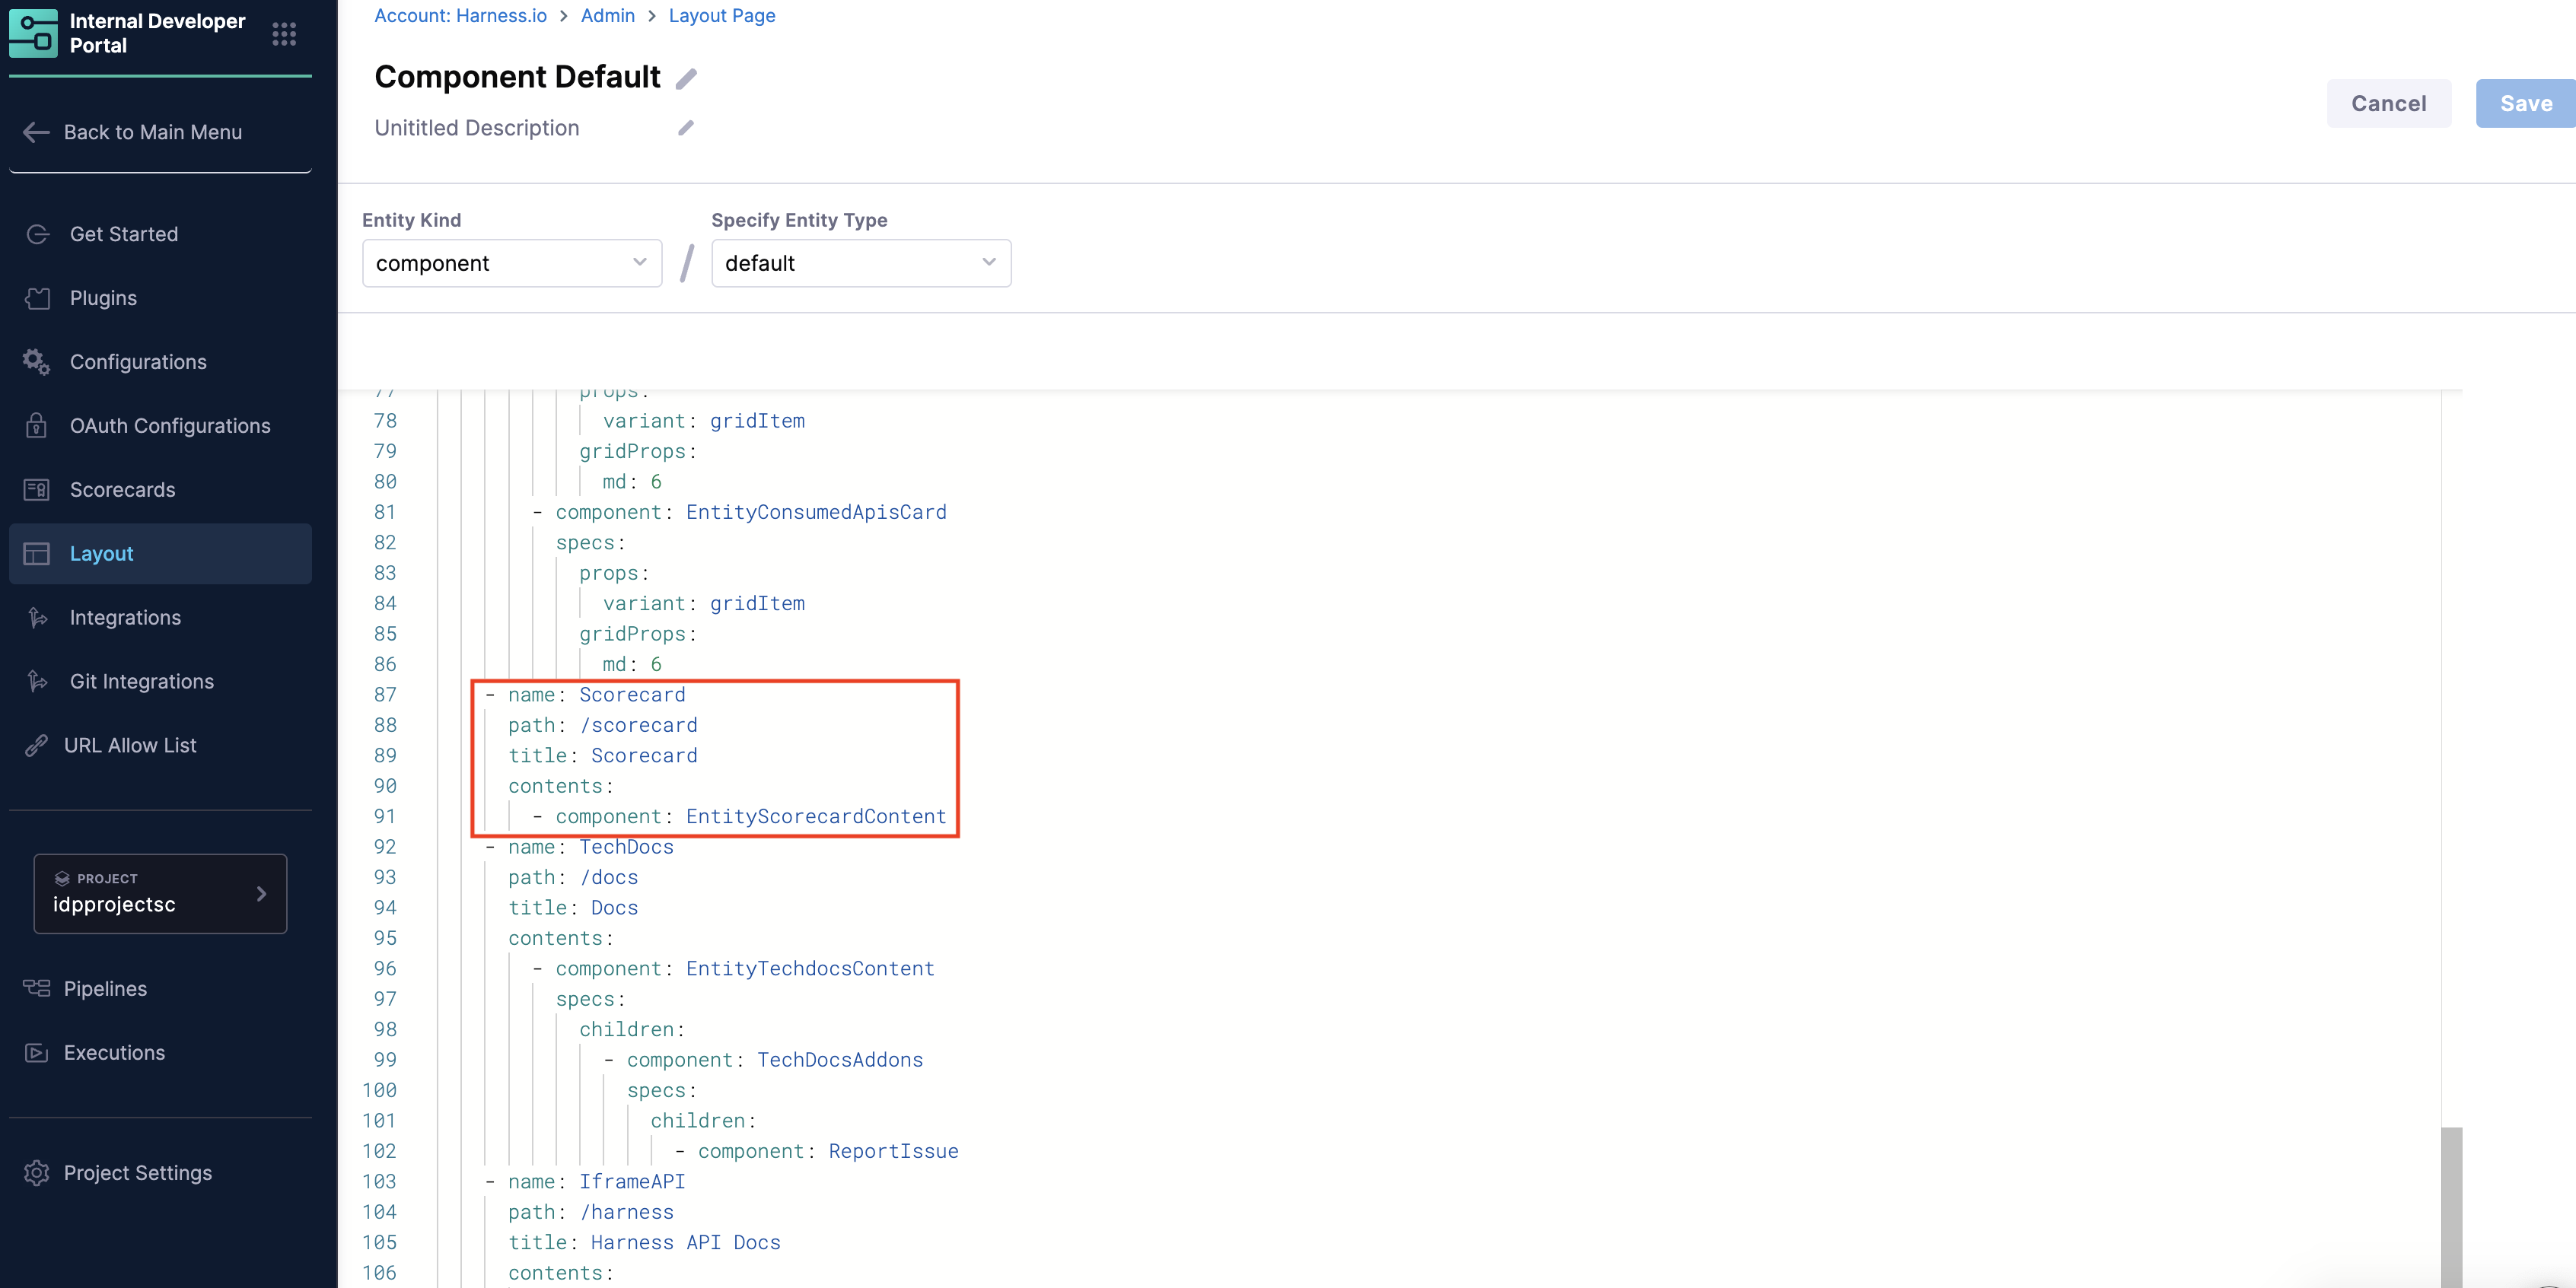
Task: Click the edit pencil next to Unititled Description
Action: click(x=686, y=128)
